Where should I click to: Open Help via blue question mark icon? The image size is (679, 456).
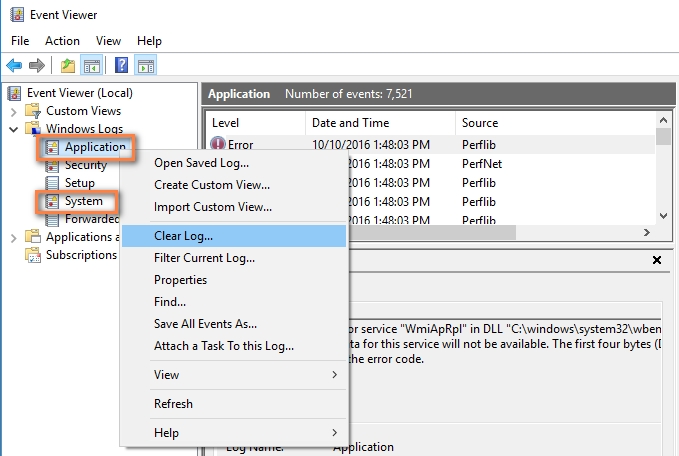121,65
